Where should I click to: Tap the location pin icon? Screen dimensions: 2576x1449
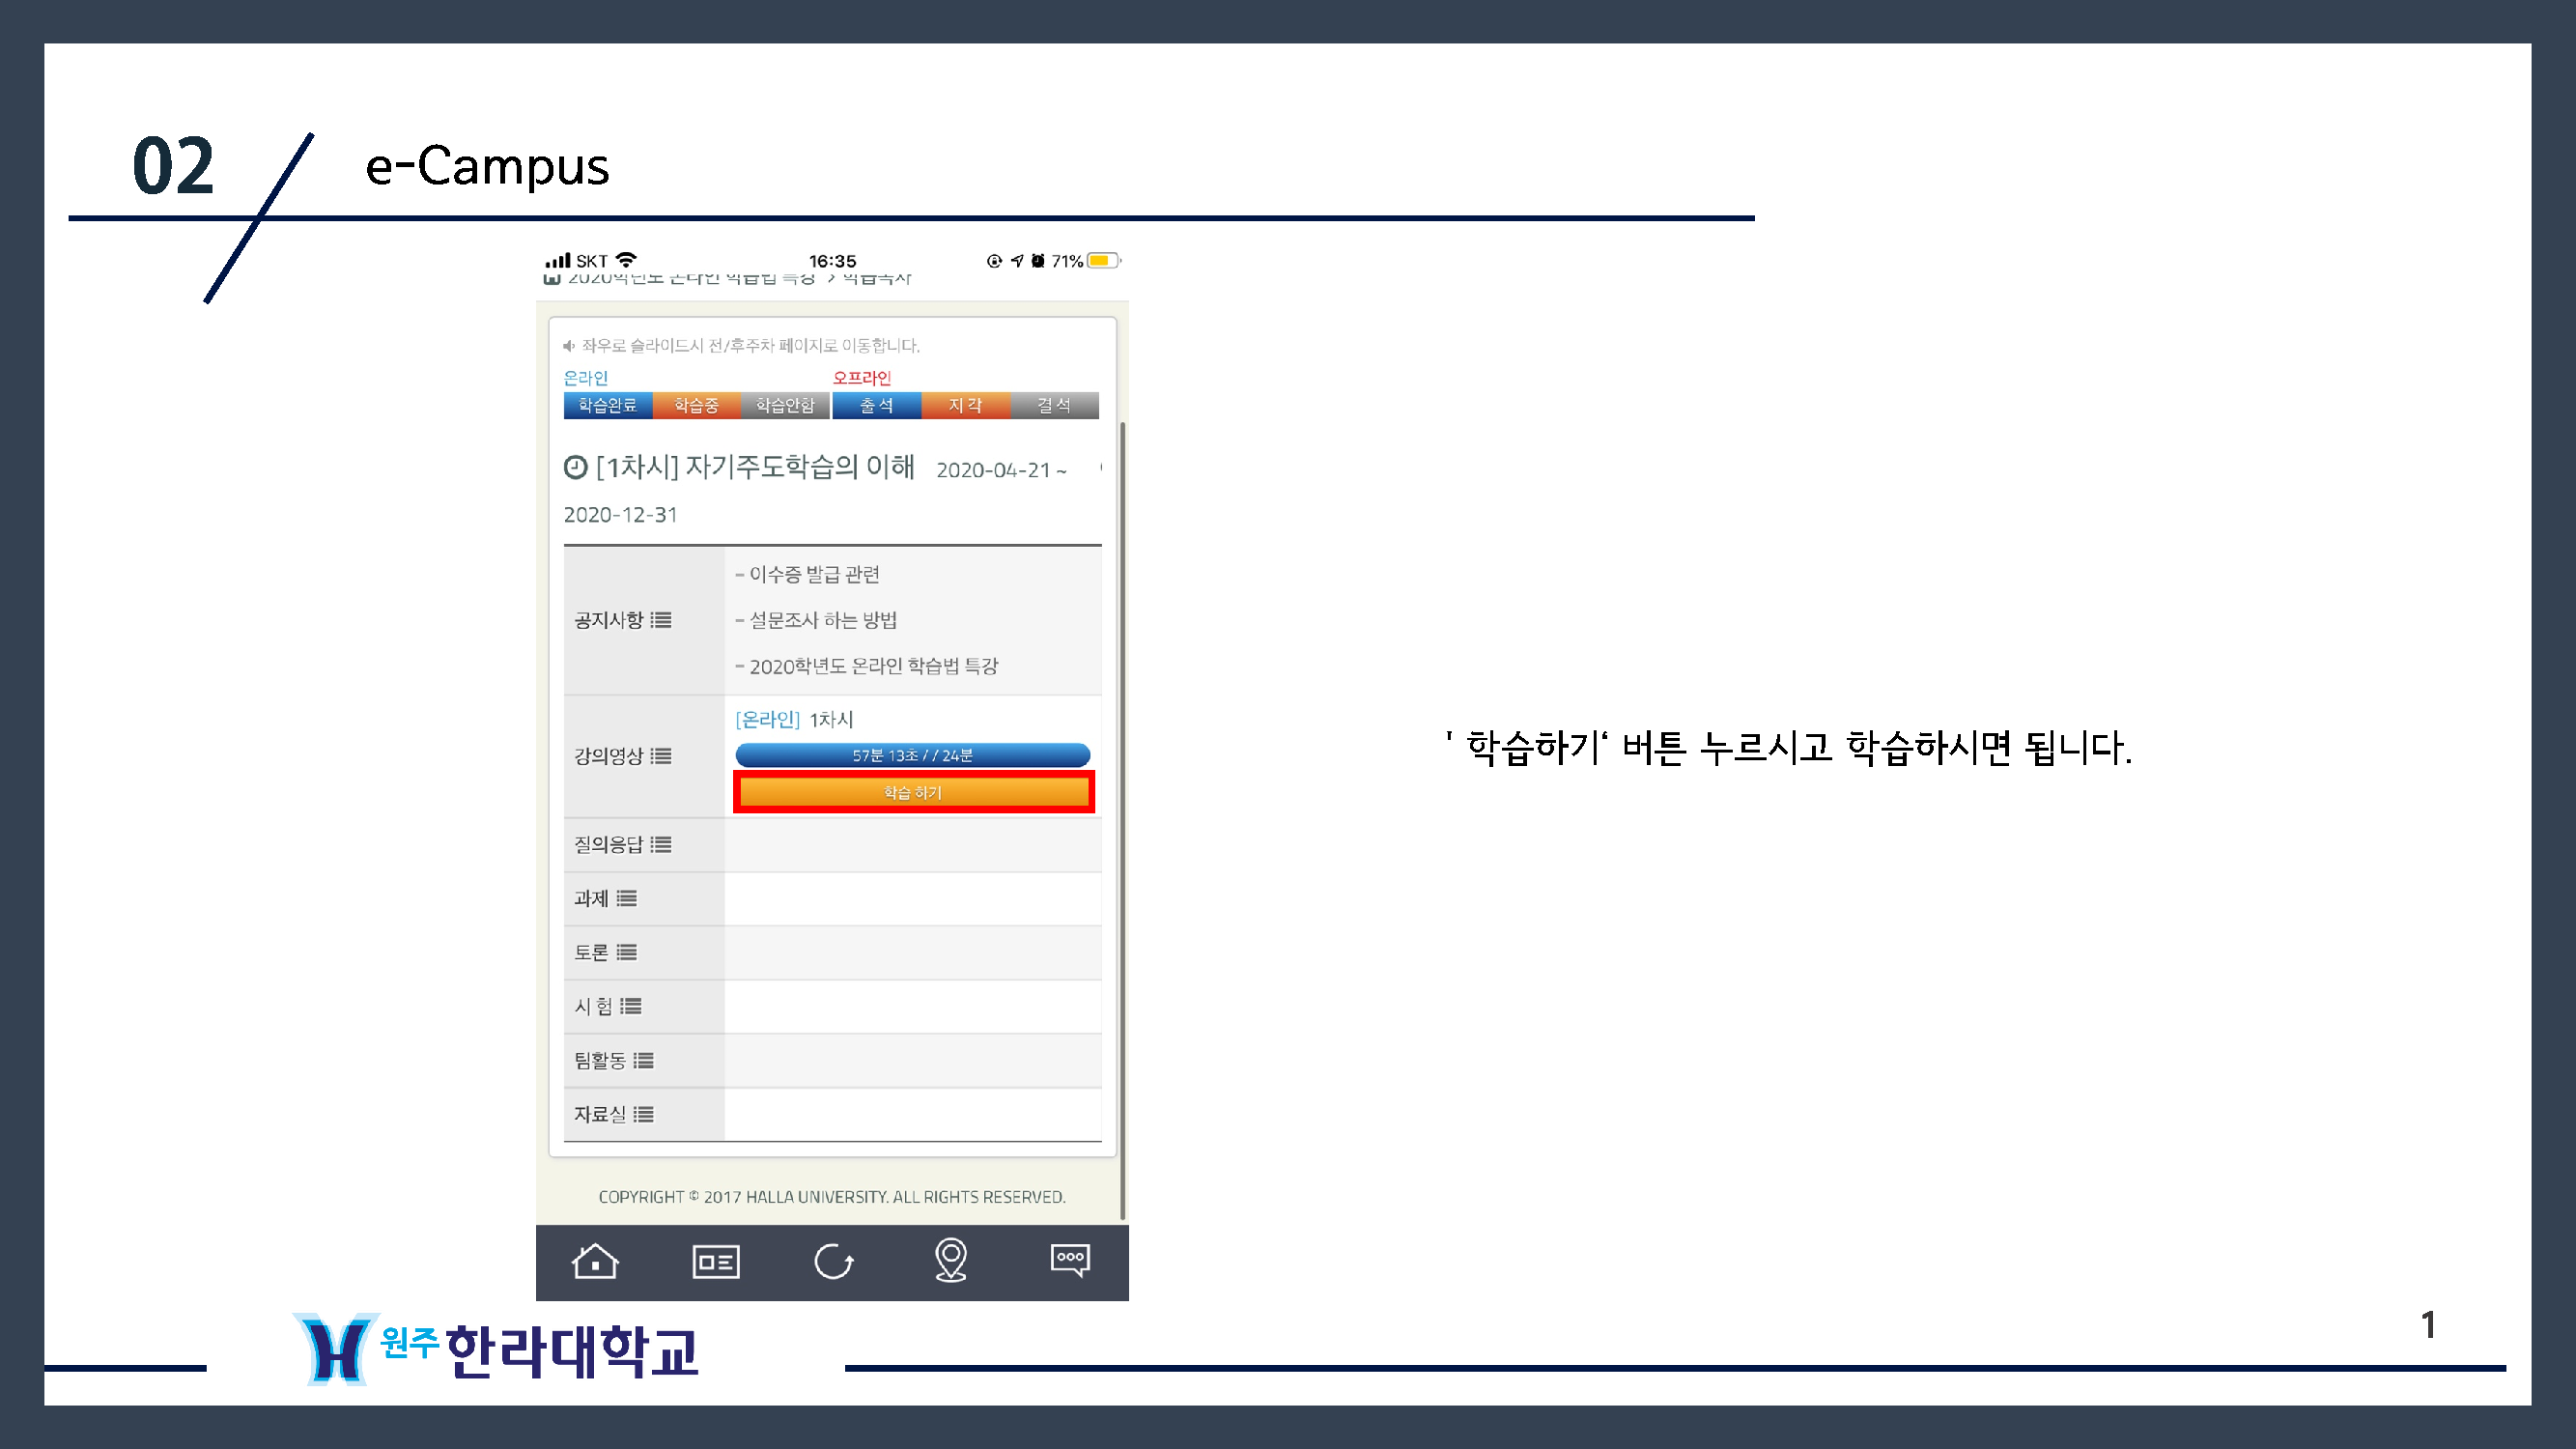(x=950, y=1259)
